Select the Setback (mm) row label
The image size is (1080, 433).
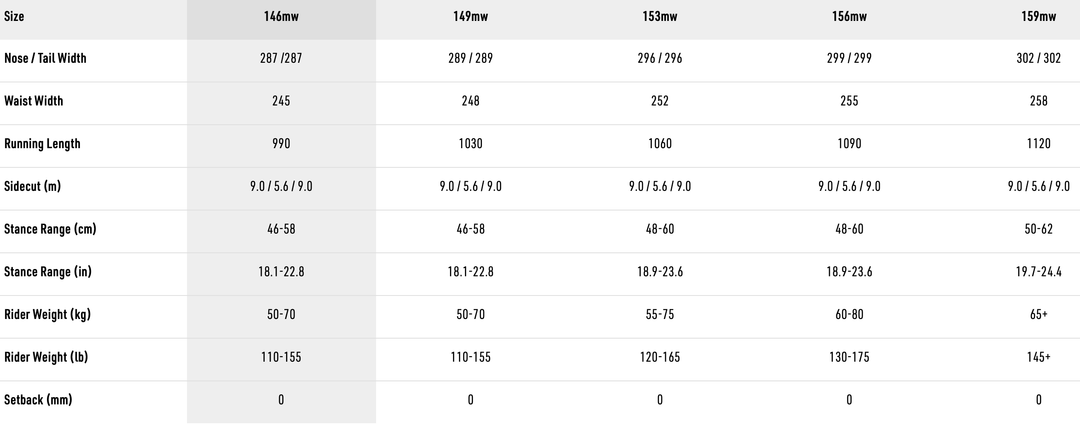[x=38, y=400]
